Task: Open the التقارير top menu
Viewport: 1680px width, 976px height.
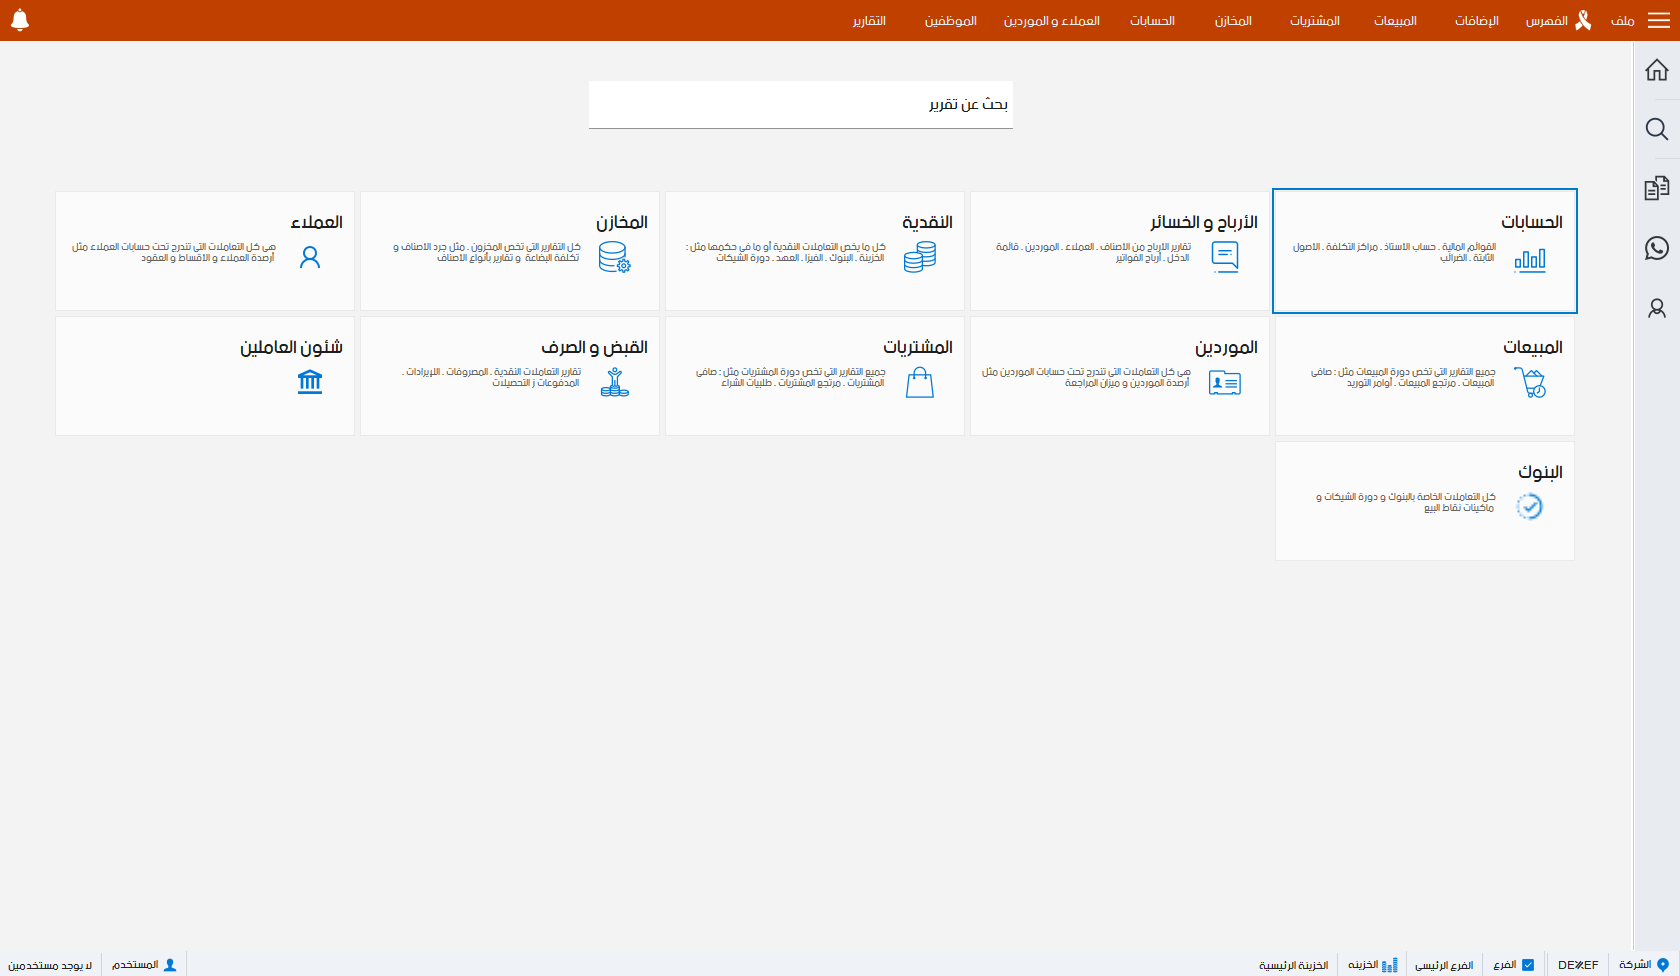Action: click(869, 21)
